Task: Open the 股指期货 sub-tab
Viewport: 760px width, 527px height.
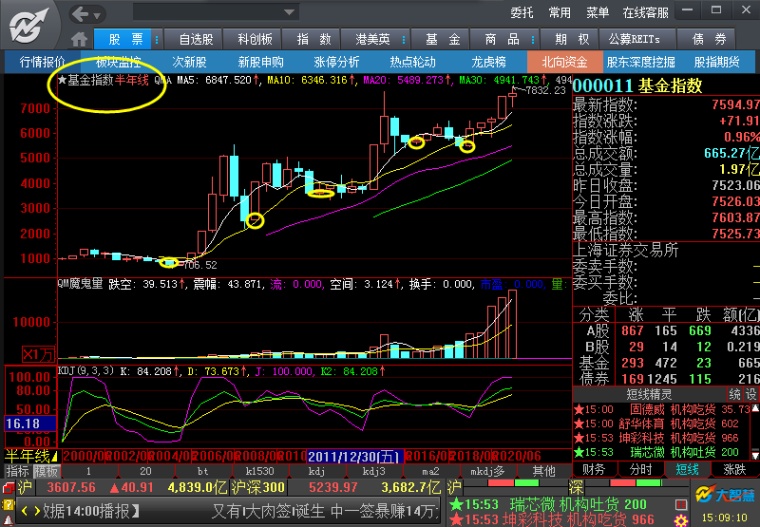Action: 717,62
